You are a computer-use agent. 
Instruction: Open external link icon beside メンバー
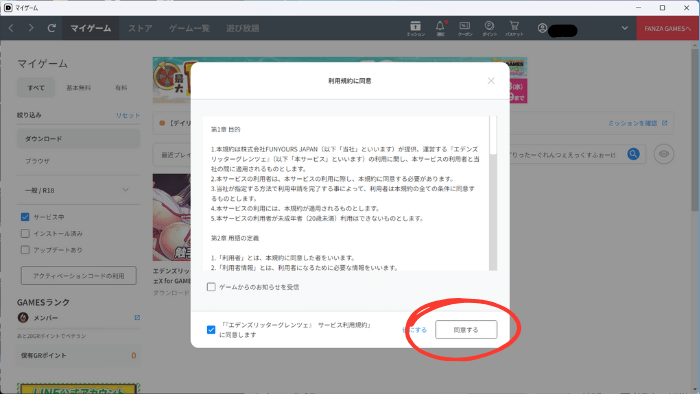pyautogui.click(x=137, y=318)
